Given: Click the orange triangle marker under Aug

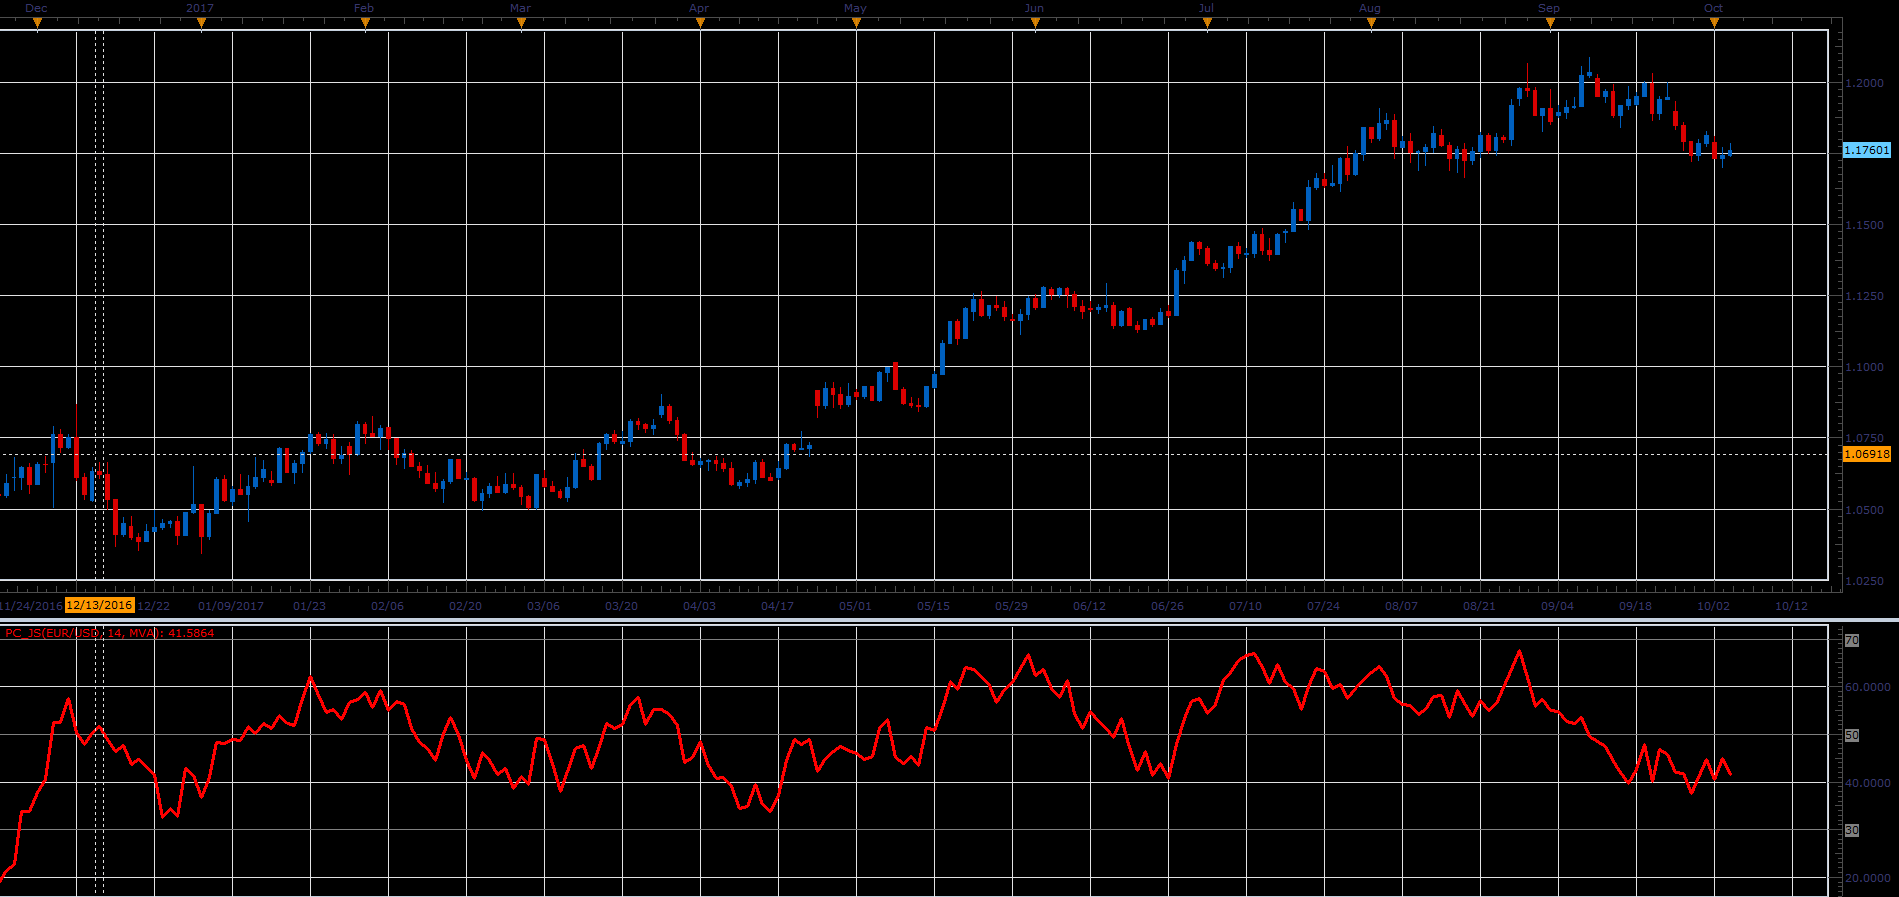Looking at the screenshot, I should coord(1371,23).
